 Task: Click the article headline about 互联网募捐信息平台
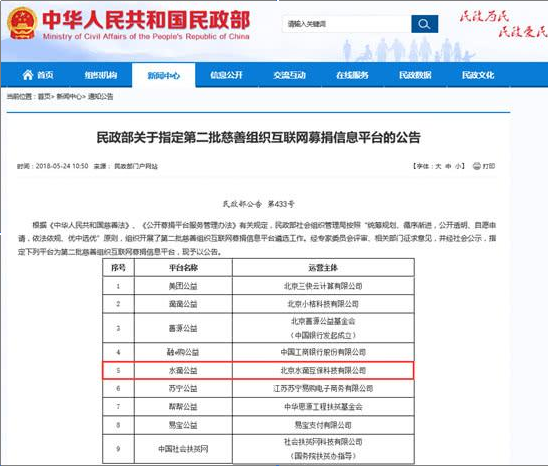pyautogui.click(x=259, y=137)
